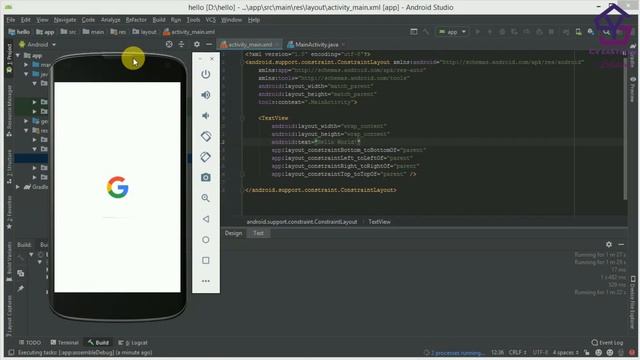The height and width of the screenshot is (360, 640).
Task: Click scroll-from-source target icon in project panel
Action: coord(169,44)
